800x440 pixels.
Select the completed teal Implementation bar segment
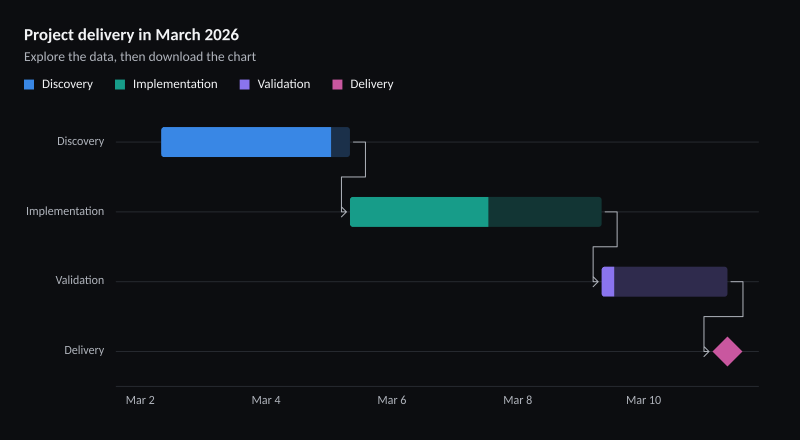[419, 212]
